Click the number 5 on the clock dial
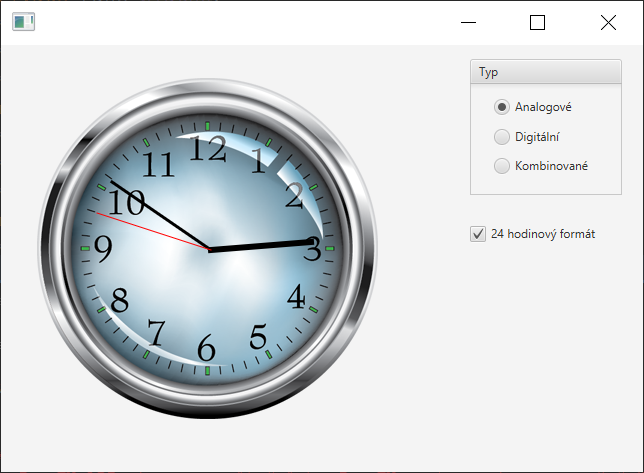Image resolution: width=644 pixels, height=473 pixels. click(x=258, y=337)
